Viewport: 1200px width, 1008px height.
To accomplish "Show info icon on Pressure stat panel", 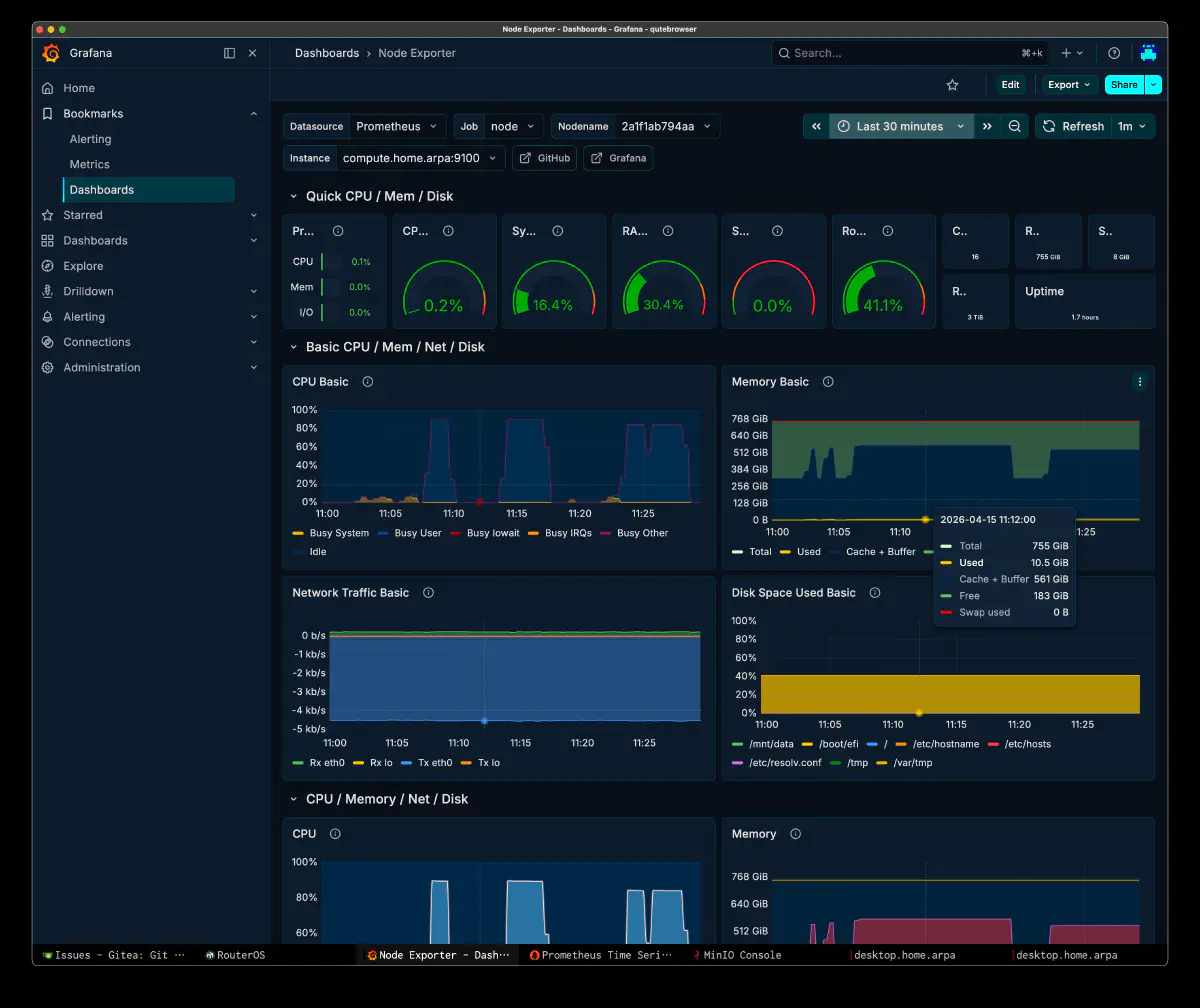I will [338, 231].
